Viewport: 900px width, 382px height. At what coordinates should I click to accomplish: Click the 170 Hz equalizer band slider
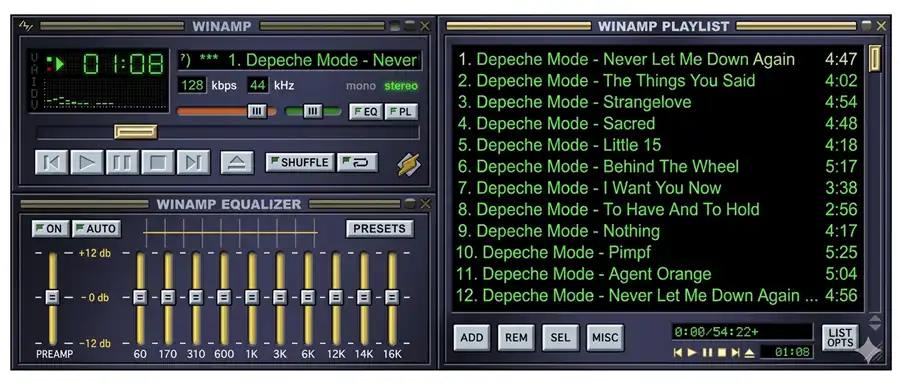[x=168, y=297]
